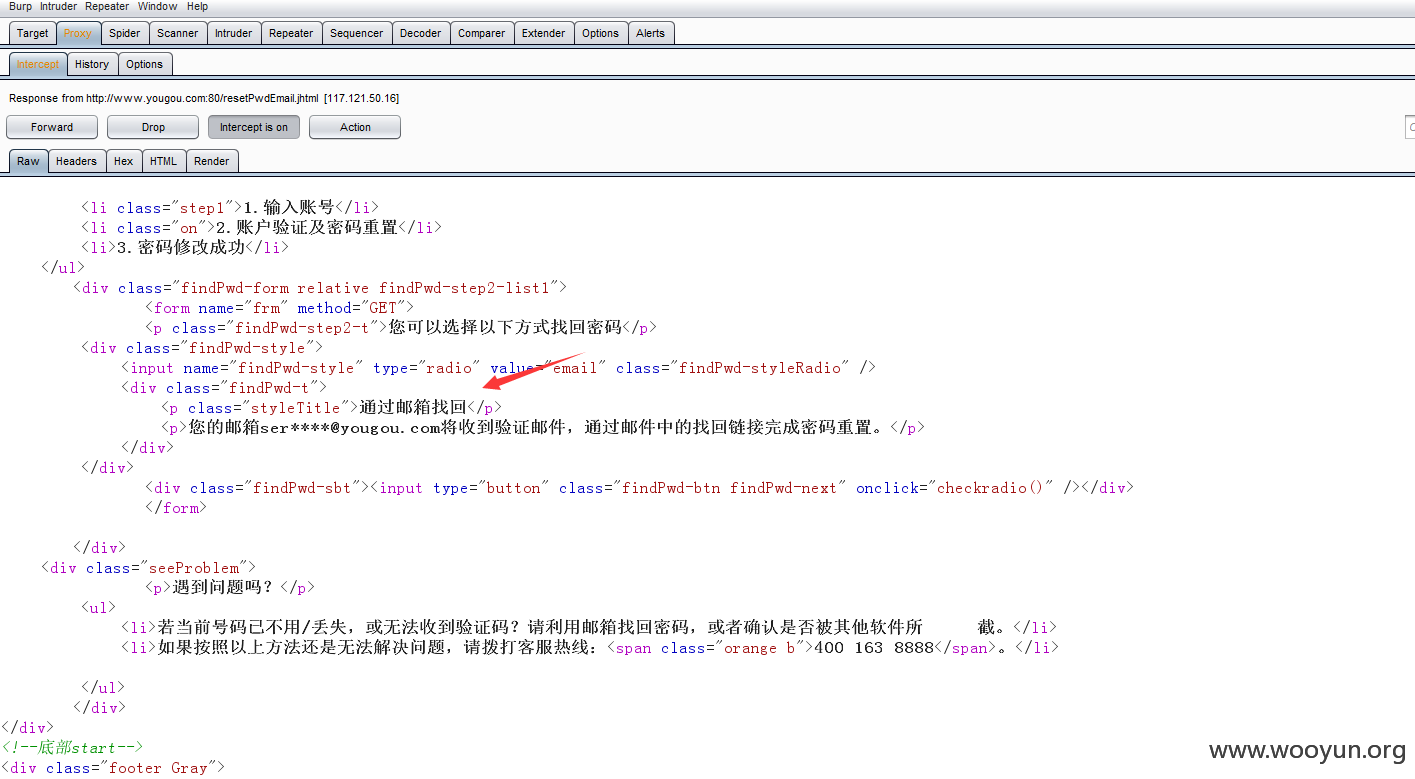Switch to the Extender tab
This screenshot has height=779, width=1415.
pyautogui.click(x=544, y=33)
